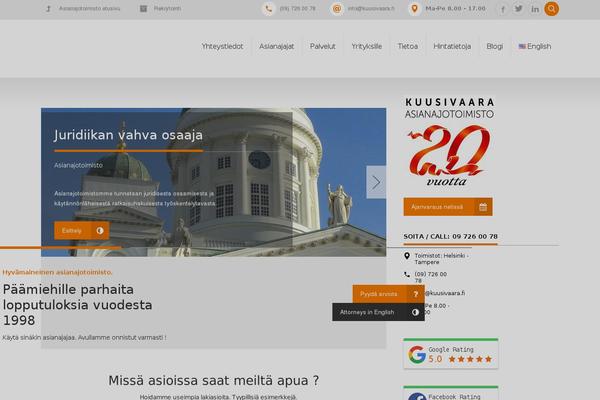Click the map pin icon beside opening hours
The height and width of the screenshot is (400, 600).
414,8
